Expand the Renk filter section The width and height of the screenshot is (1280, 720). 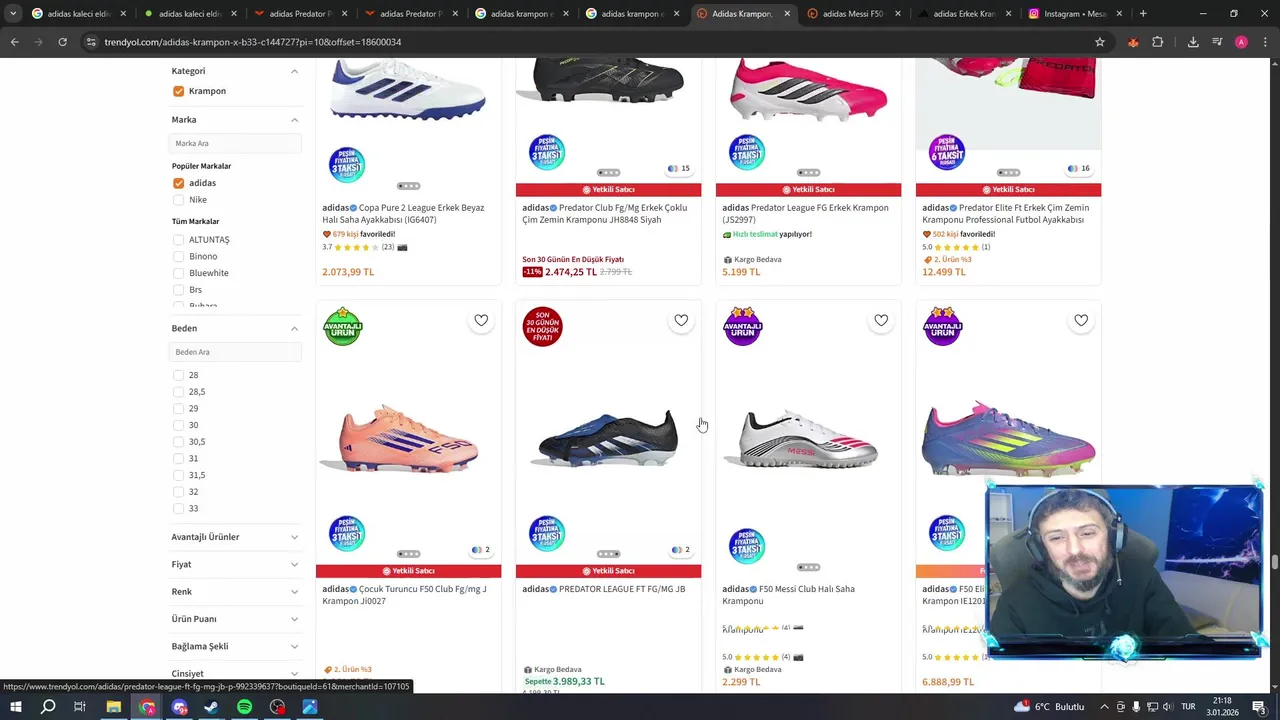click(x=235, y=592)
